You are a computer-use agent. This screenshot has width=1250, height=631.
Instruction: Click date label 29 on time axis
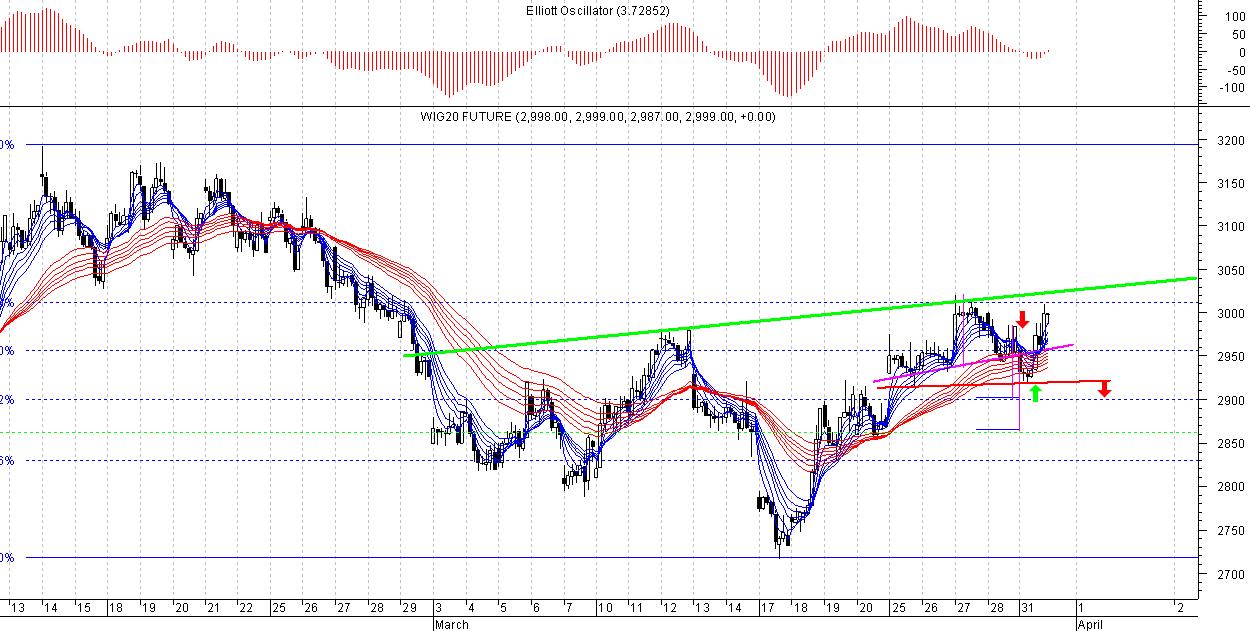(408, 607)
